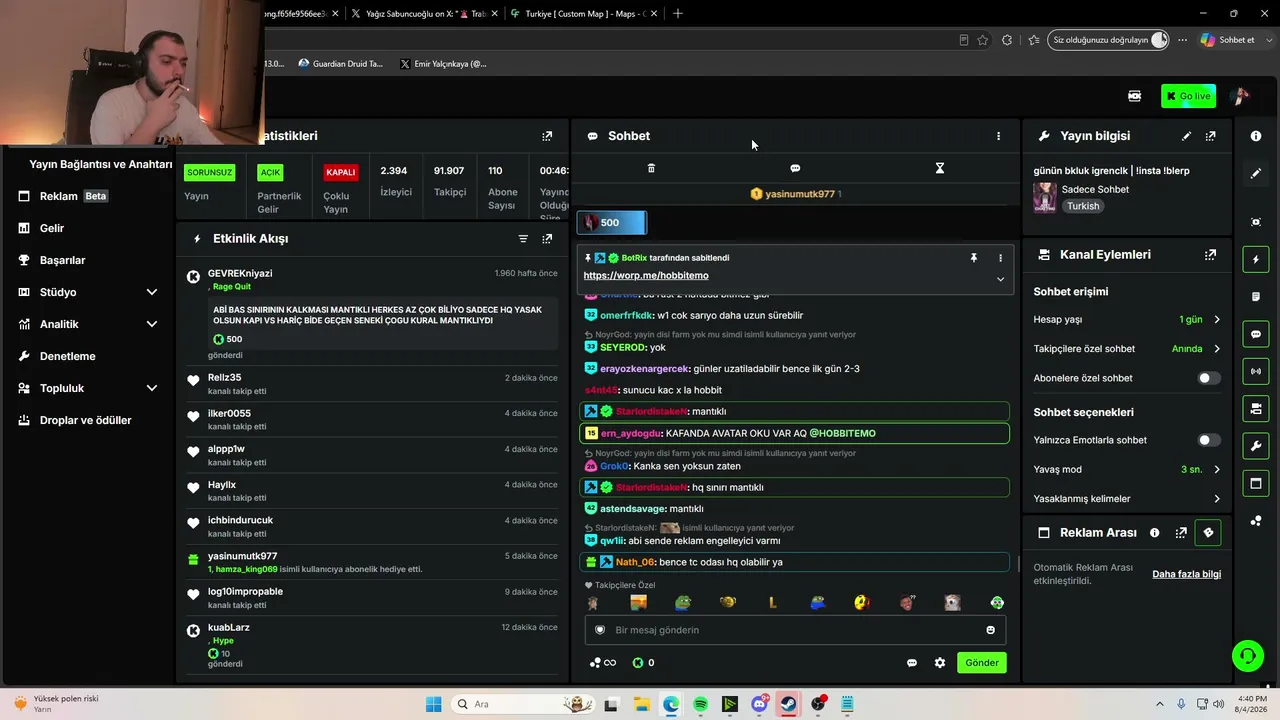Image resolution: width=1280 pixels, height=720 pixels.
Task: Open the pinned message three-dot options
Action: (1000, 258)
